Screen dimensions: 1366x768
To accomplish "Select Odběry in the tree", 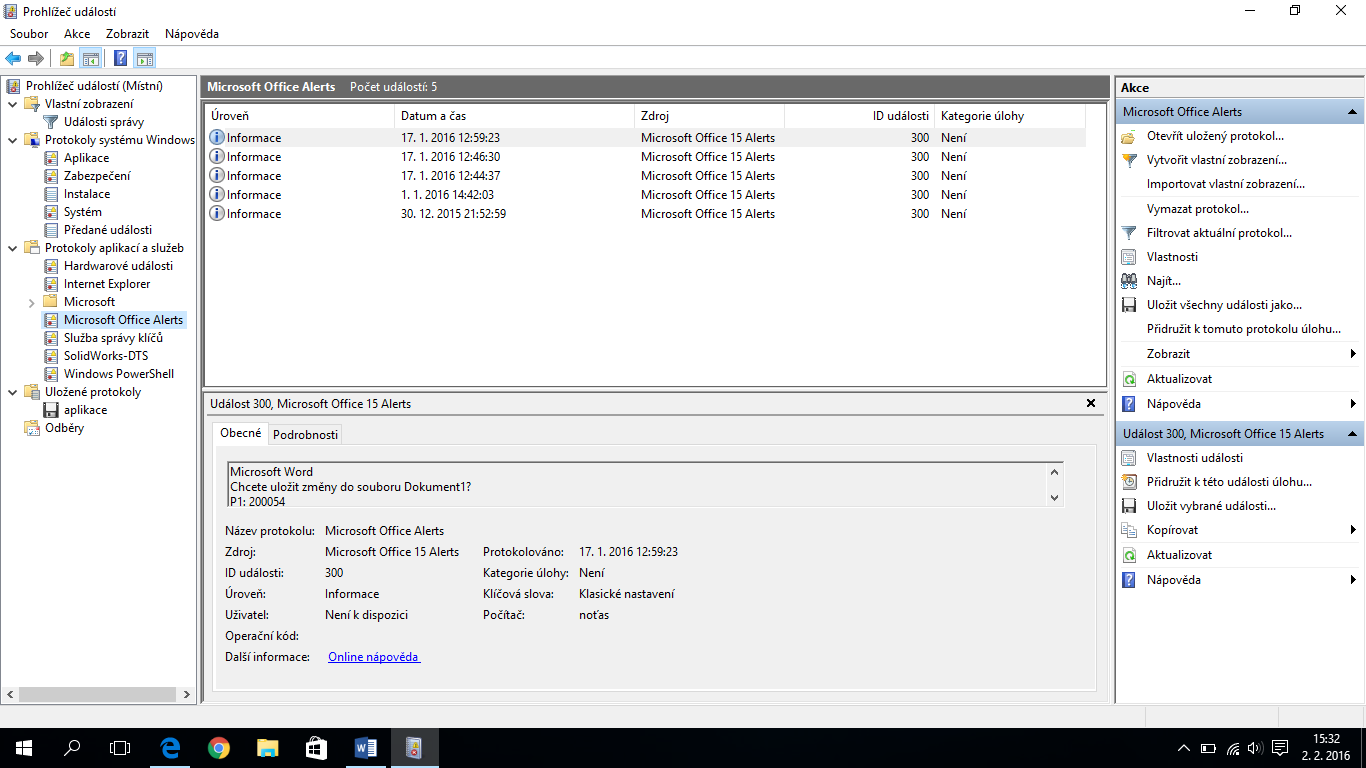I will 64,428.
